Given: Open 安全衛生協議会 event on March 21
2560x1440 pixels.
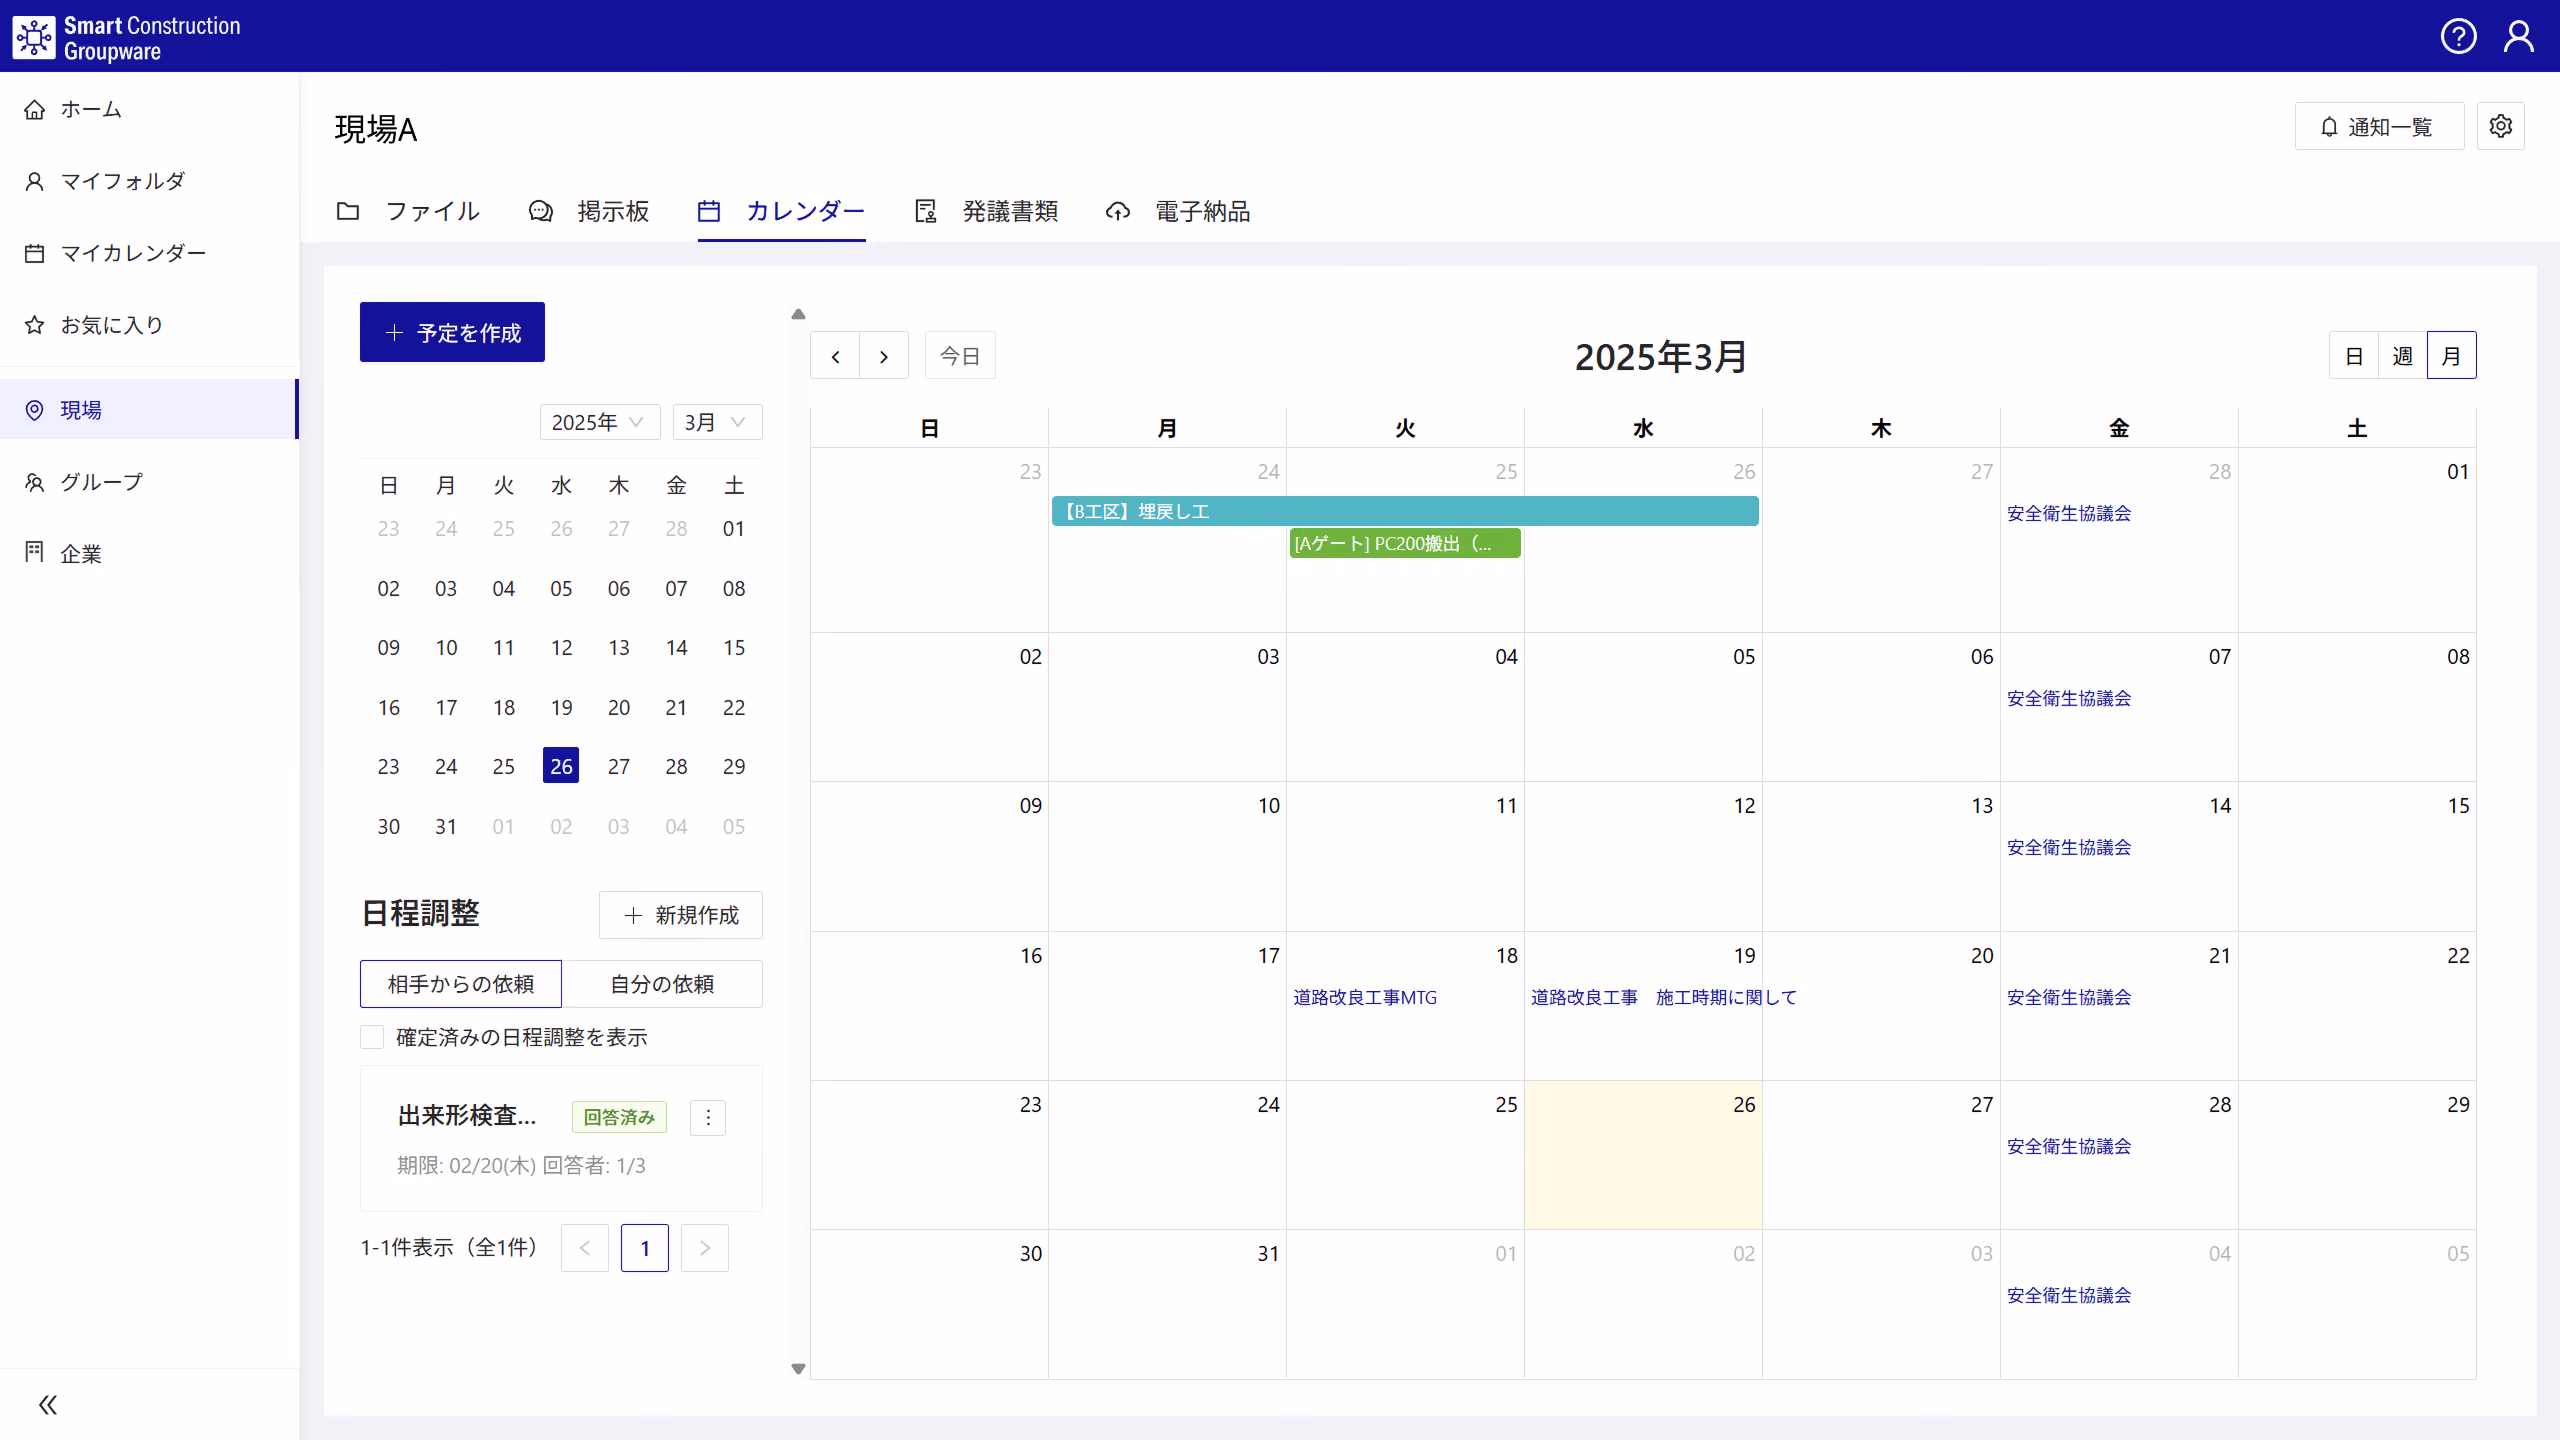Looking at the screenshot, I should [2069, 997].
